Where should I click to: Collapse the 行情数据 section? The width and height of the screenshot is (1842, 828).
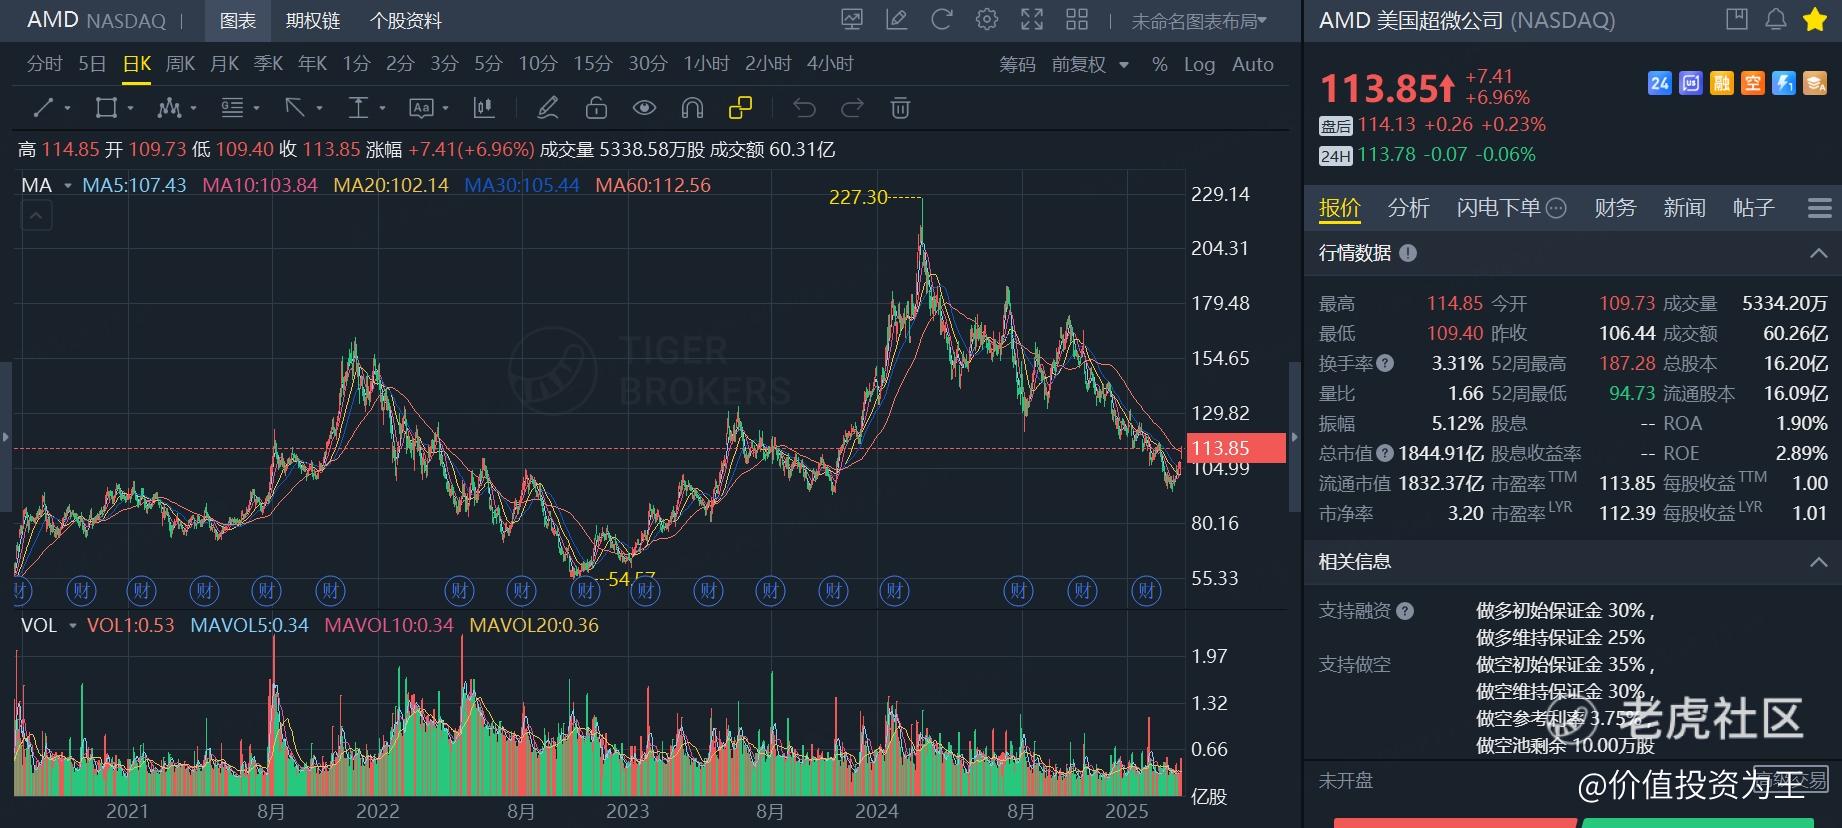[x=1818, y=254]
